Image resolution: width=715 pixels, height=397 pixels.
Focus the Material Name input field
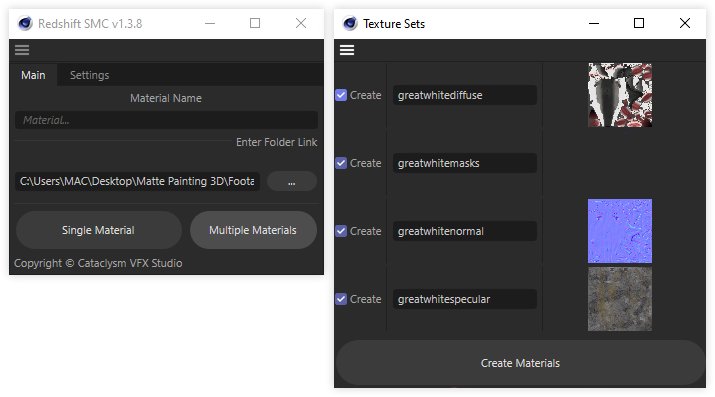pyautogui.click(x=166, y=120)
